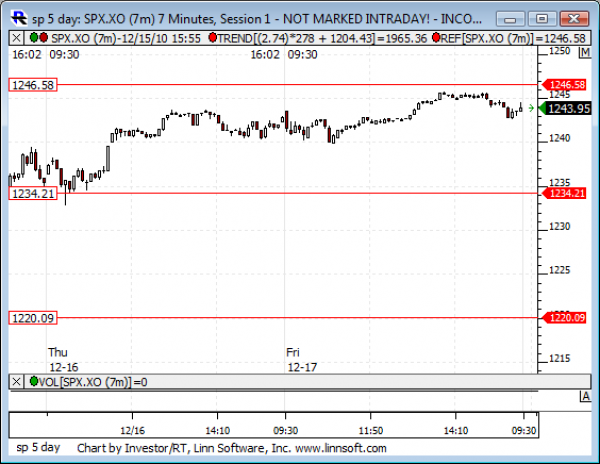Screen dimensions: 600x464
Task: Open the www.linnsoft.com link text
Action: click(341, 448)
